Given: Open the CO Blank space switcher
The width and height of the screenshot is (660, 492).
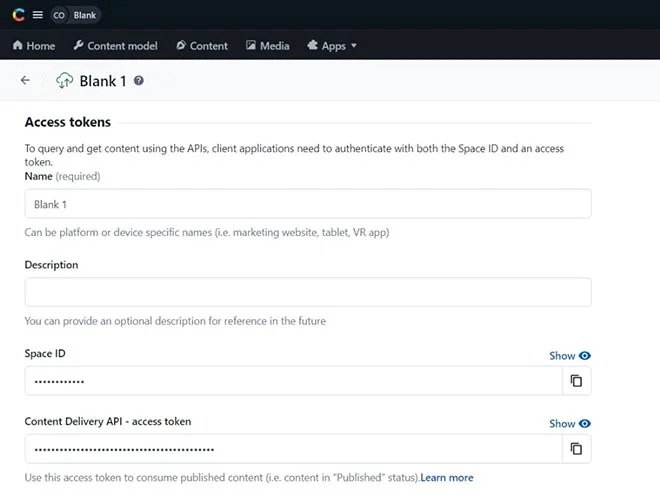Looking at the screenshot, I should click(x=76, y=15).
